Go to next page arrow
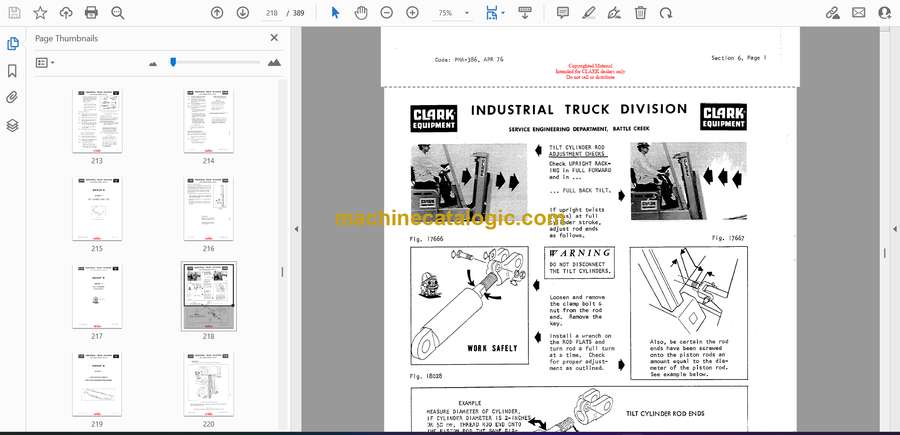 [243, 13]
